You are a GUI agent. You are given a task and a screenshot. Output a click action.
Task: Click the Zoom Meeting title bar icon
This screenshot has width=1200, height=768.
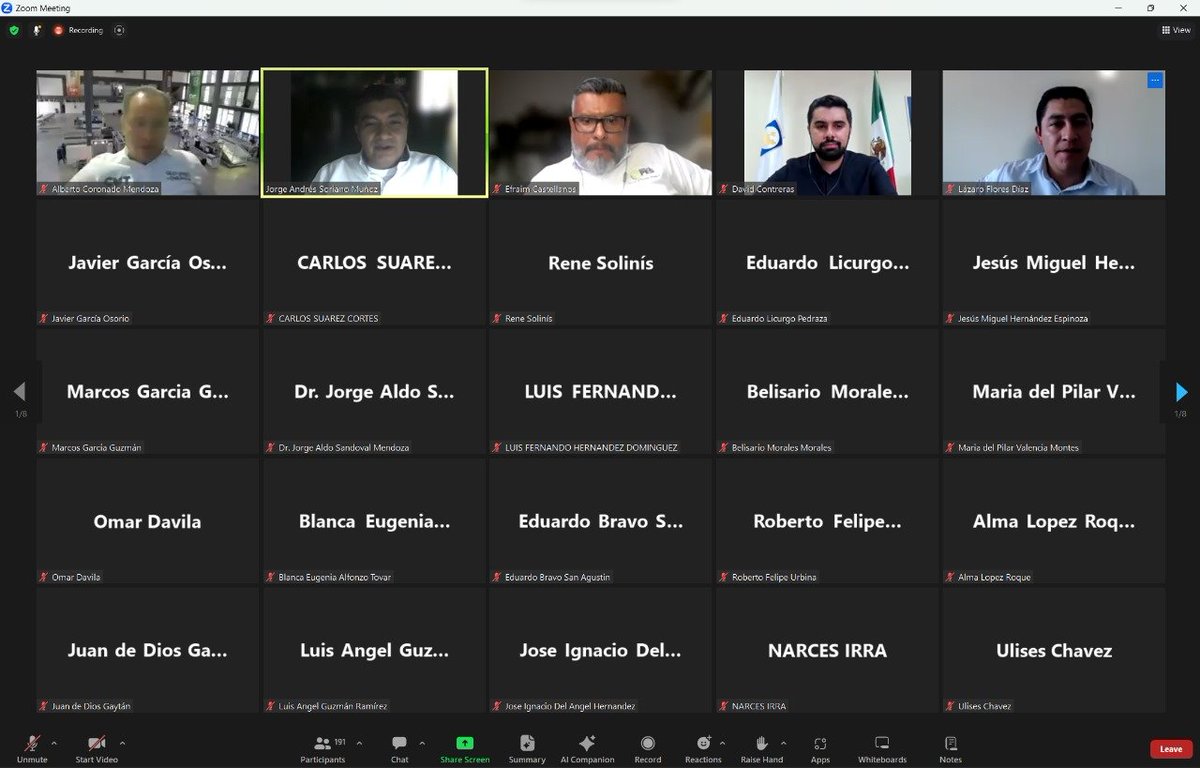[x=7, y=7]
